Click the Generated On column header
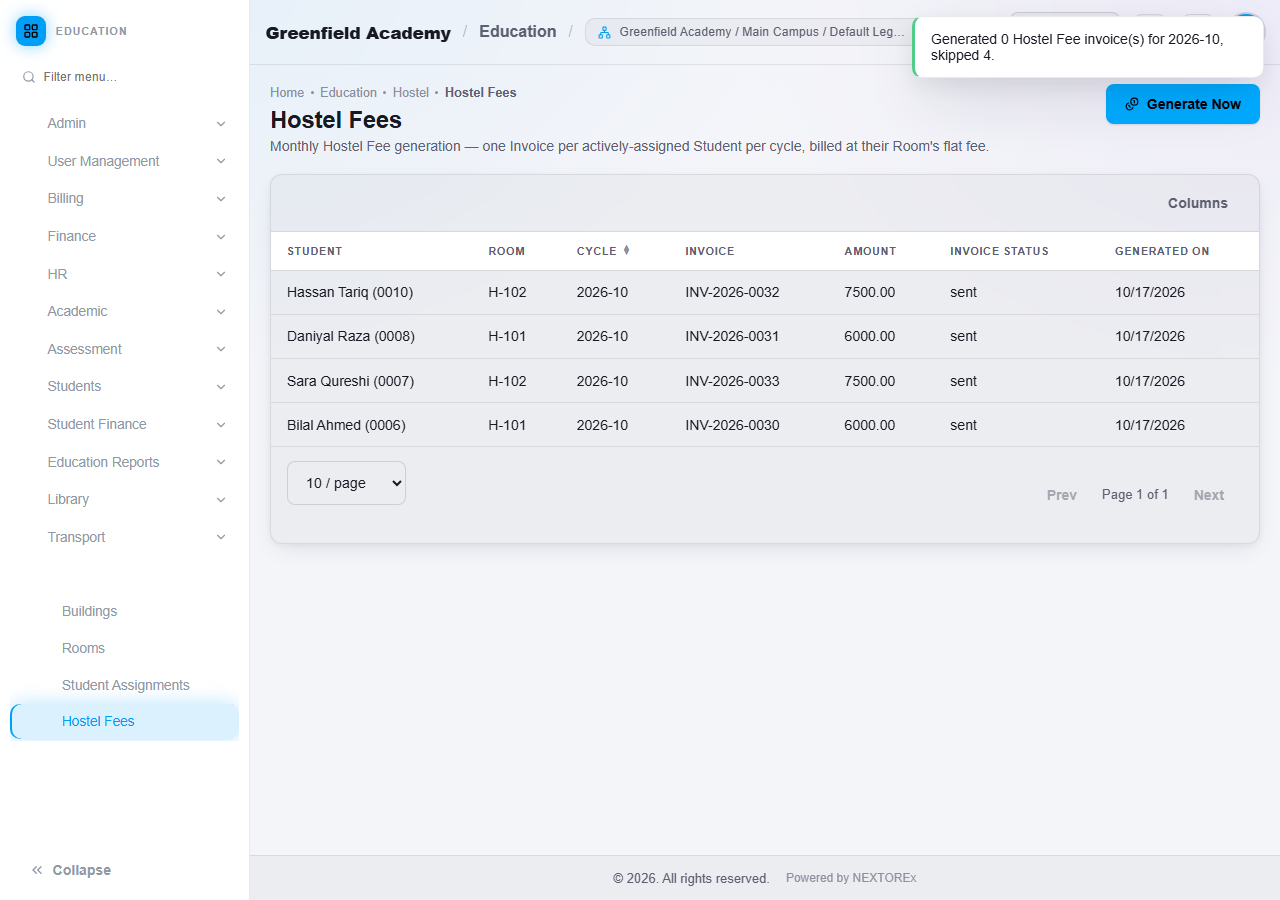Image resolution: width=1280 pixels, height=900 pixels. pyautogui.click(x=1162, y=251)
